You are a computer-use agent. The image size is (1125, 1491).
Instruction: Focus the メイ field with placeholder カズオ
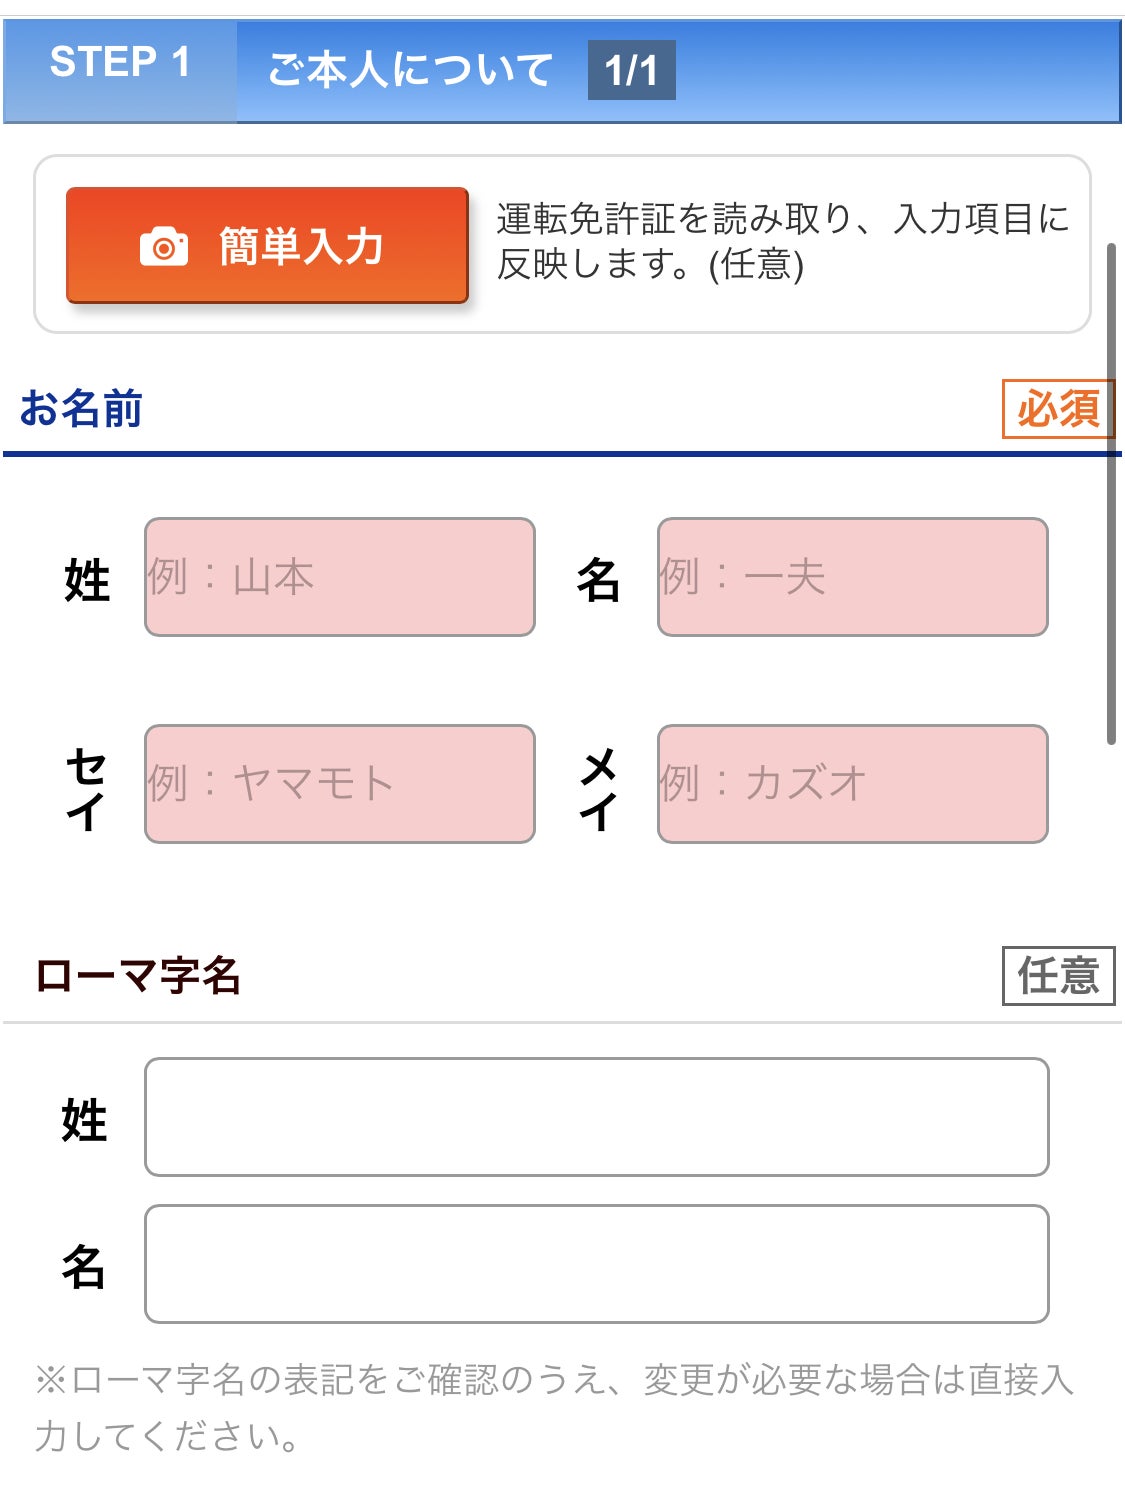852,784
